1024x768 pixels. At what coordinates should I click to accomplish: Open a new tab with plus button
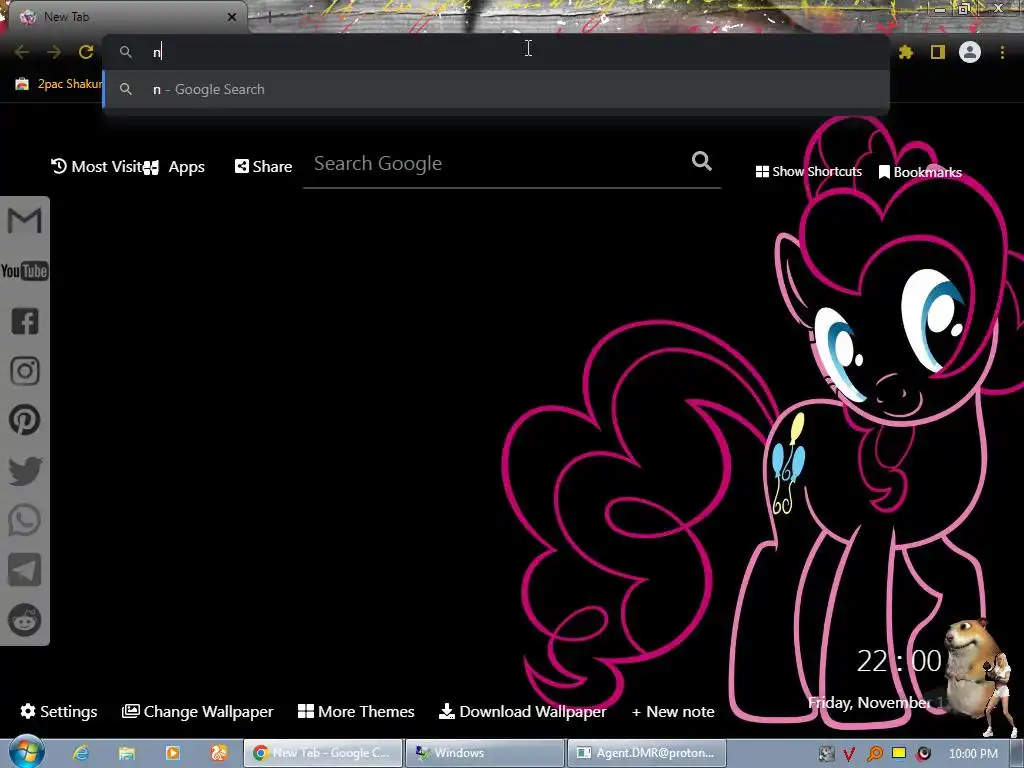point(268,18)
